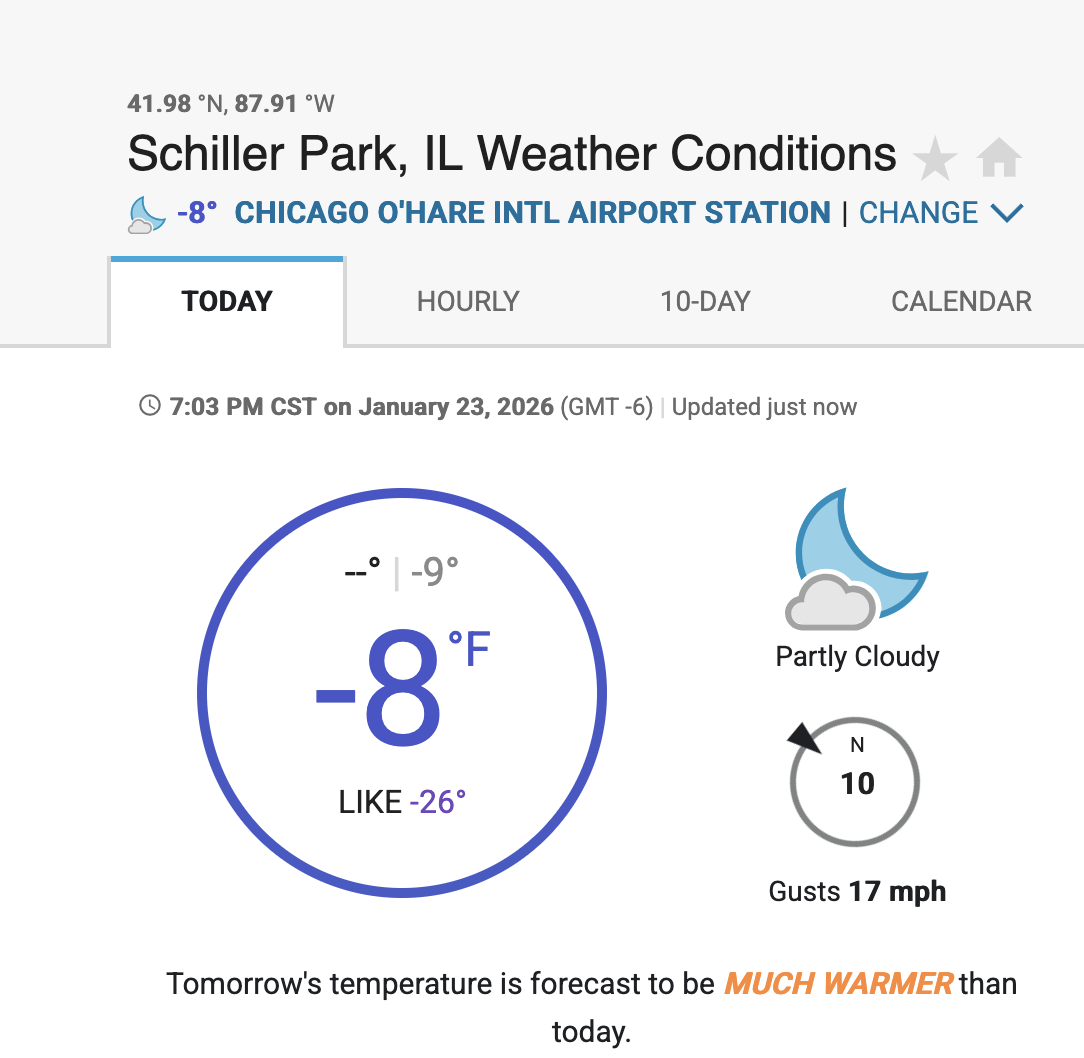Click the °F unit symbol
This screenshot has height=1058, width=1084.
tap(469, 651)
